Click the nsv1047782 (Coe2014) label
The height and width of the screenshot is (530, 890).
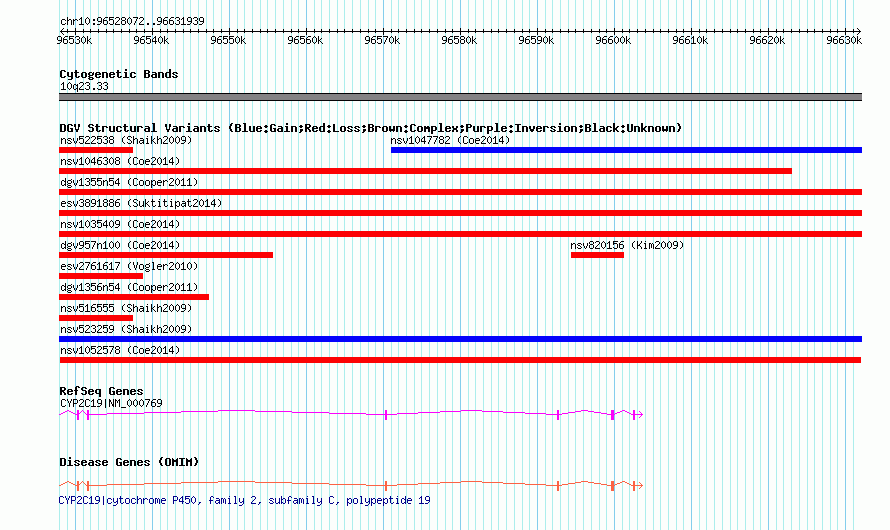point(450,140)
